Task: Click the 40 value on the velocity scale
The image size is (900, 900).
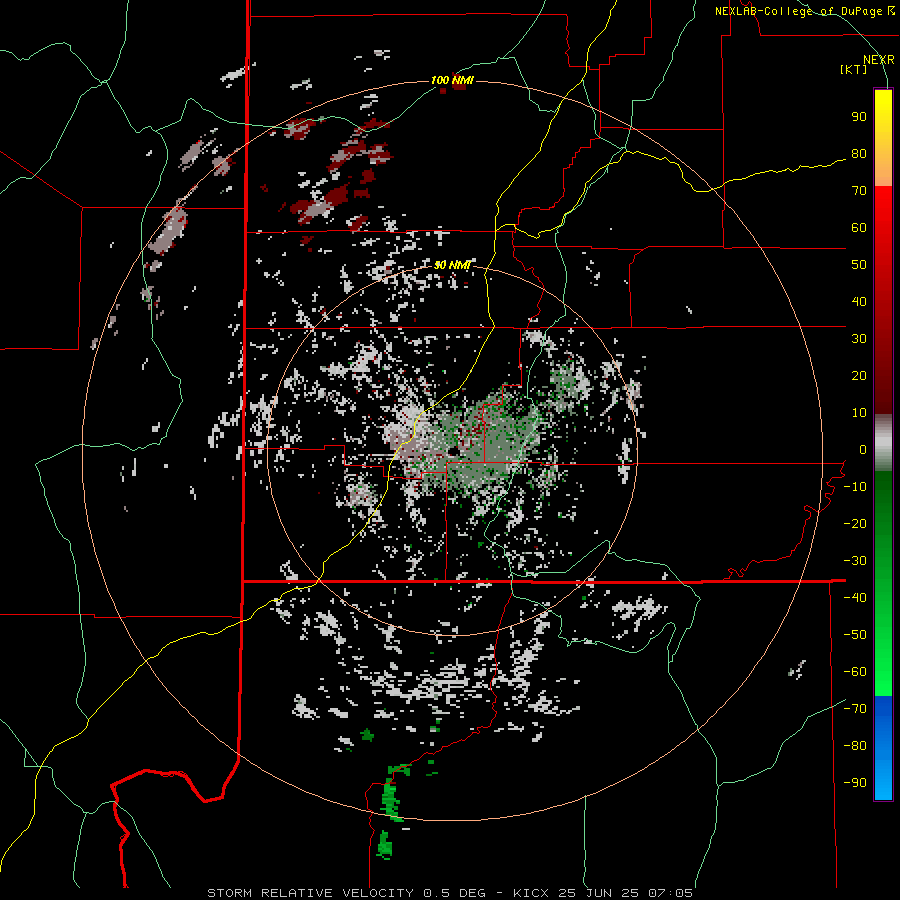Action: point(859,302)
